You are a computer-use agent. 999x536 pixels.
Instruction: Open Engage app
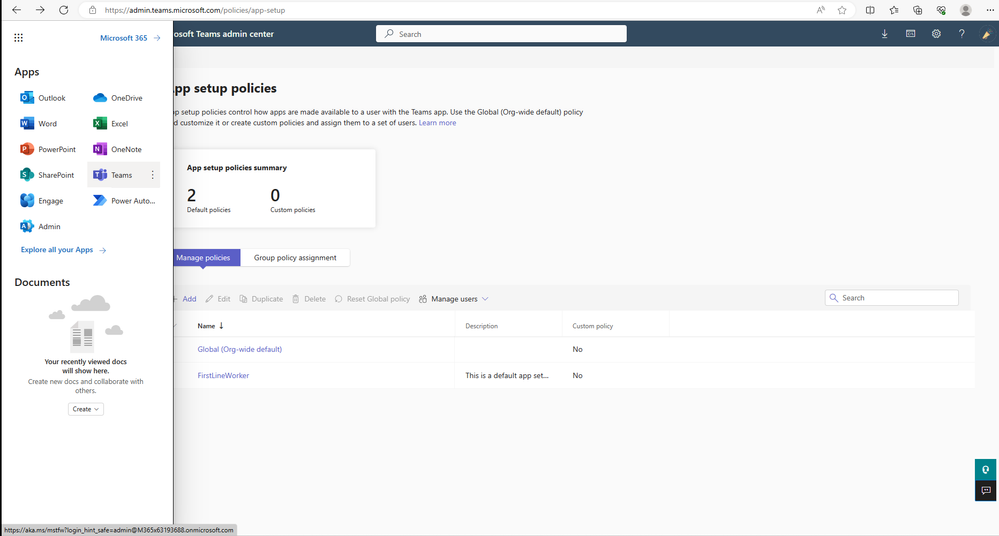[41, 201]
